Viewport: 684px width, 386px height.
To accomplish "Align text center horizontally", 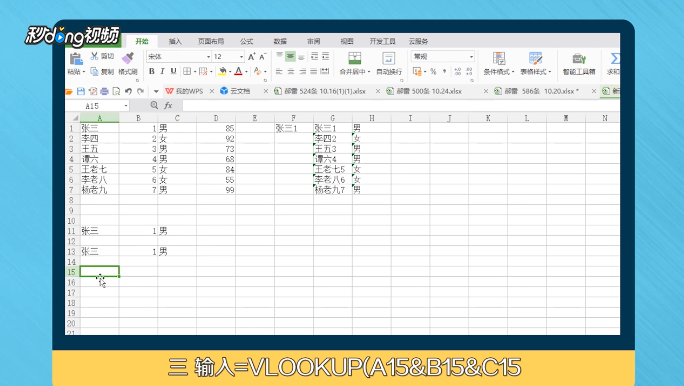I will pyautogui.click(x=291, y=71).
